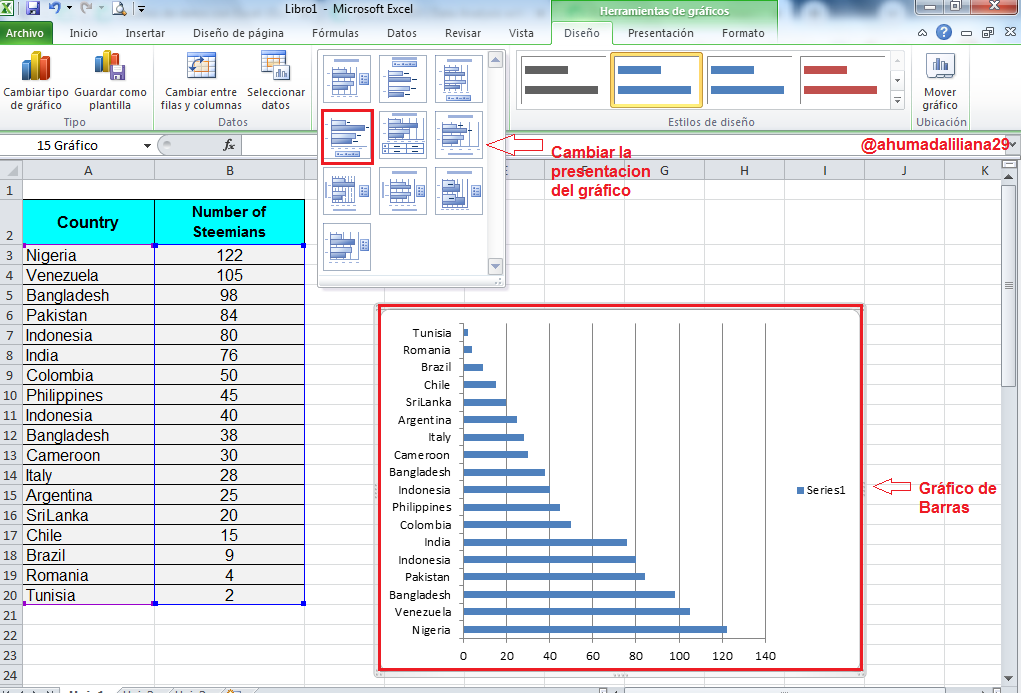Select column B header
The image size is (1021, 693).
click(x=229, y=171)
